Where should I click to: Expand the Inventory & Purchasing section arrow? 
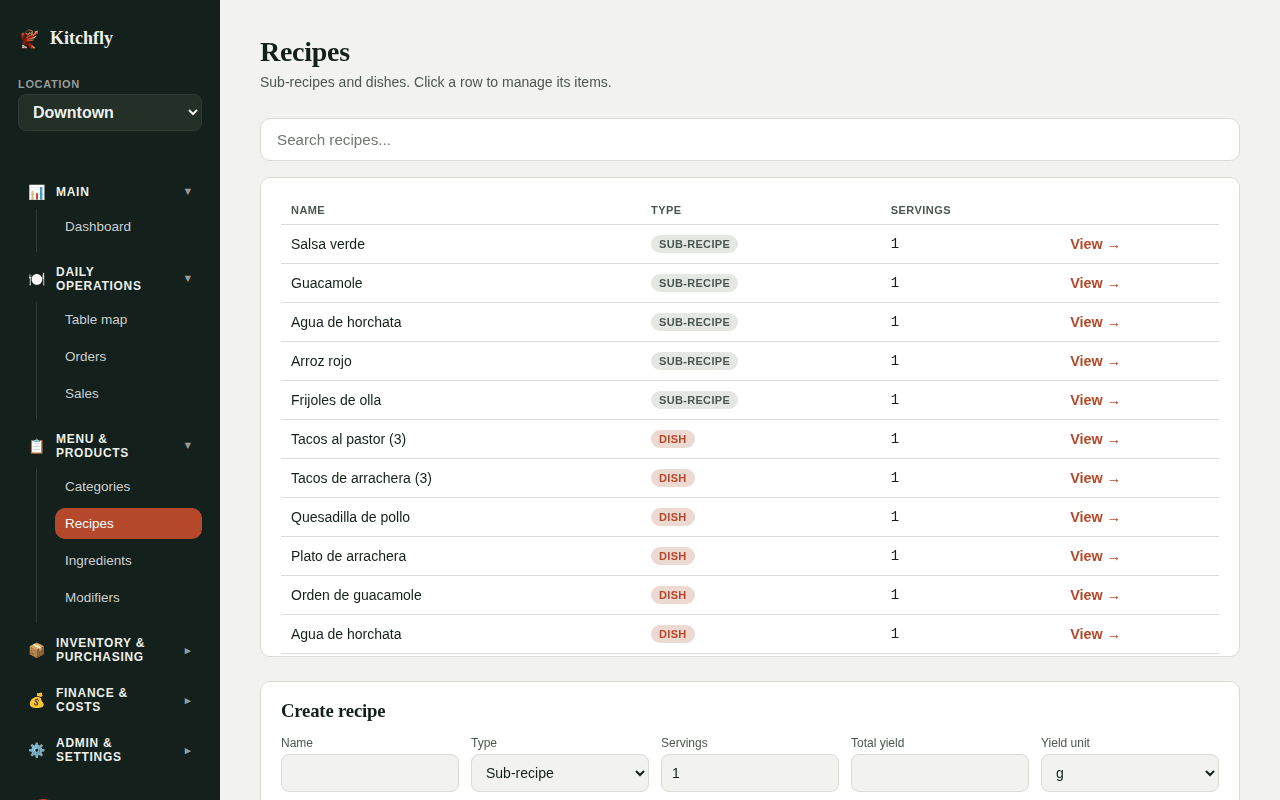click(x=188, y=650)
